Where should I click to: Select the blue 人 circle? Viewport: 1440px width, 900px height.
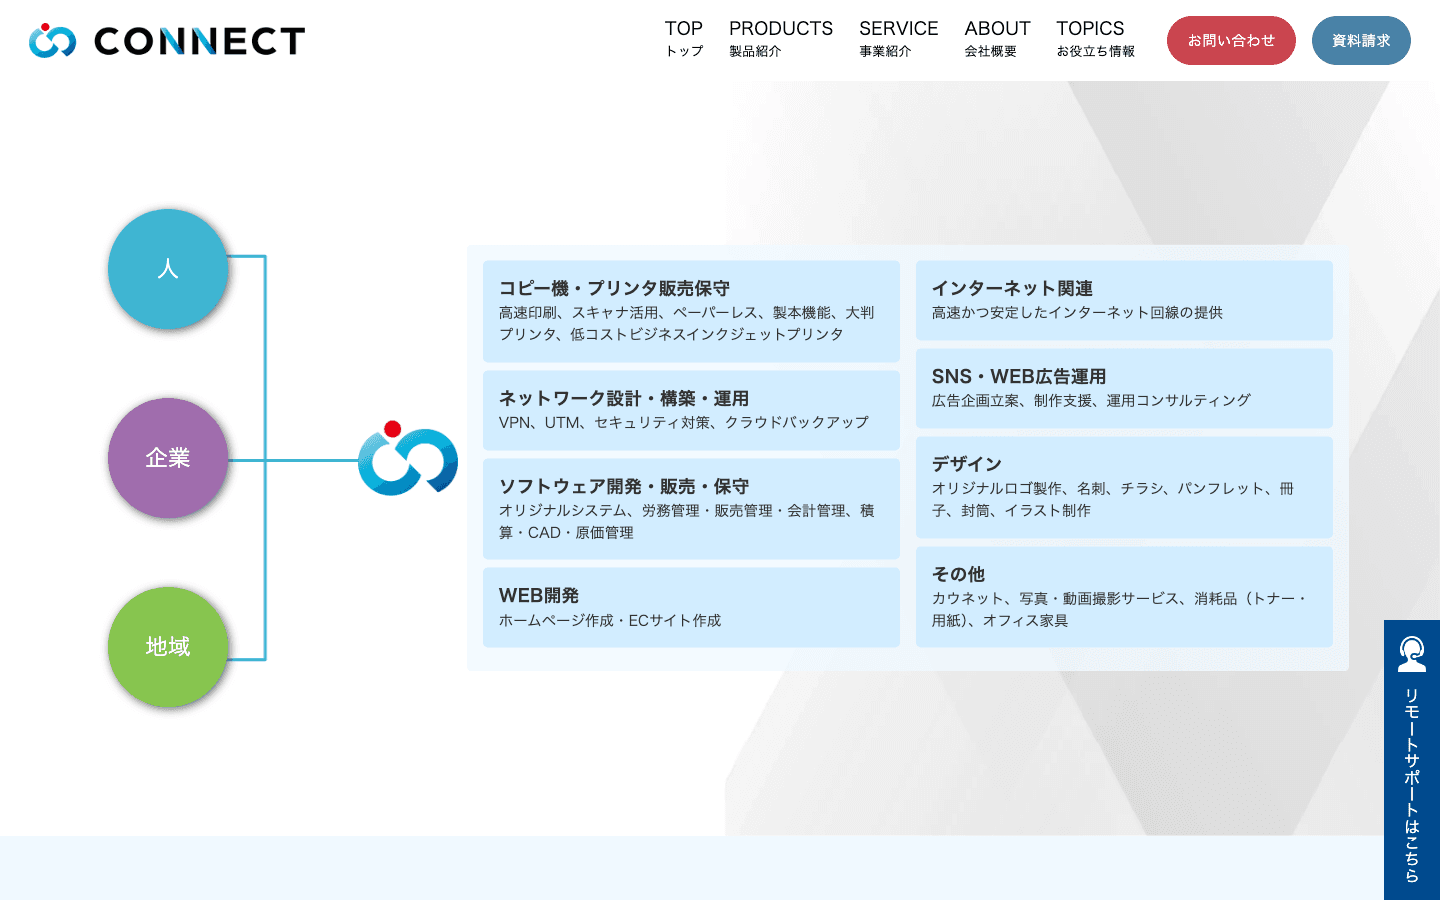point(168,269)
